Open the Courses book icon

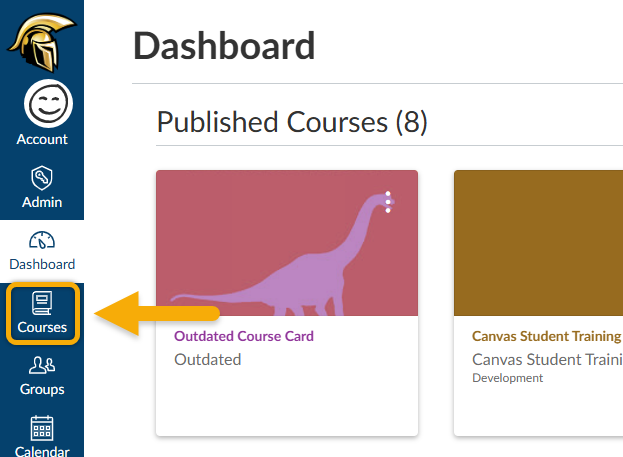[x=42, y=302]
